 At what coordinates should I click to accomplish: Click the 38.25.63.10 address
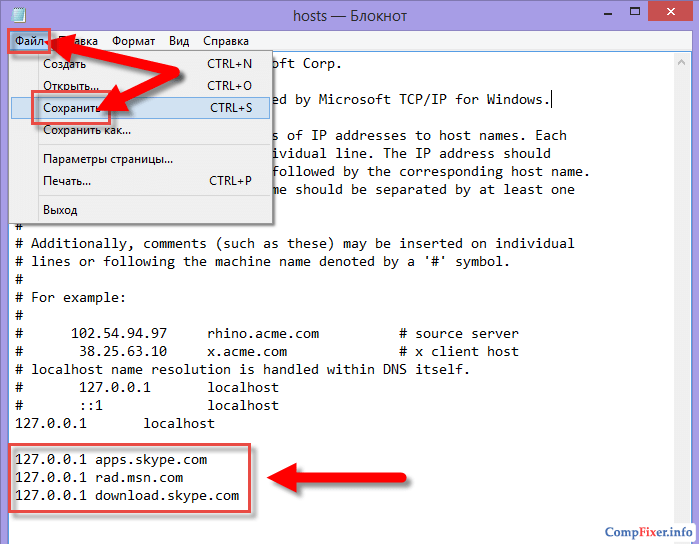point(123,351)
